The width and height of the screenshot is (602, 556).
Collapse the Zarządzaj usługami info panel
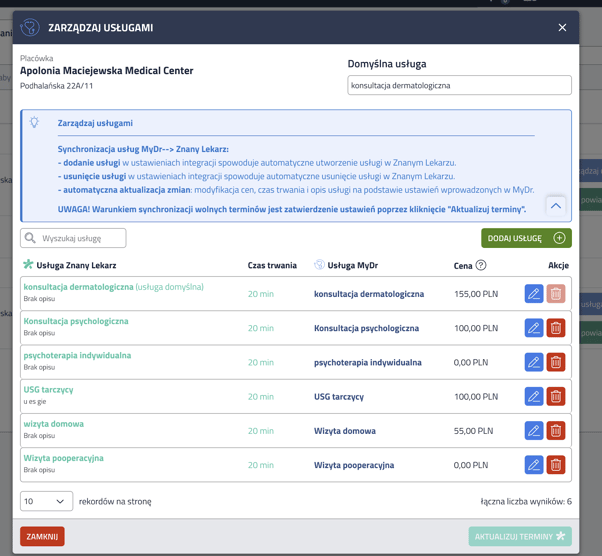(555, 205)
